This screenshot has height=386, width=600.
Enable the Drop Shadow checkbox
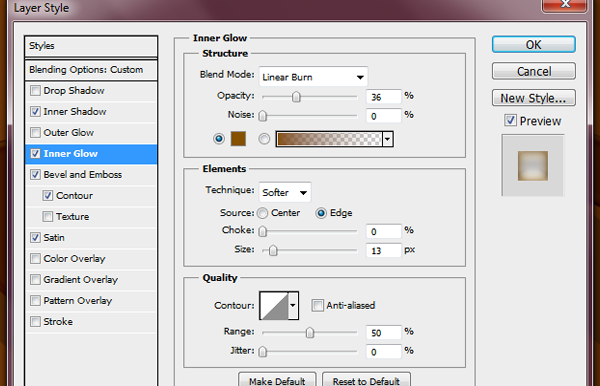35,91
